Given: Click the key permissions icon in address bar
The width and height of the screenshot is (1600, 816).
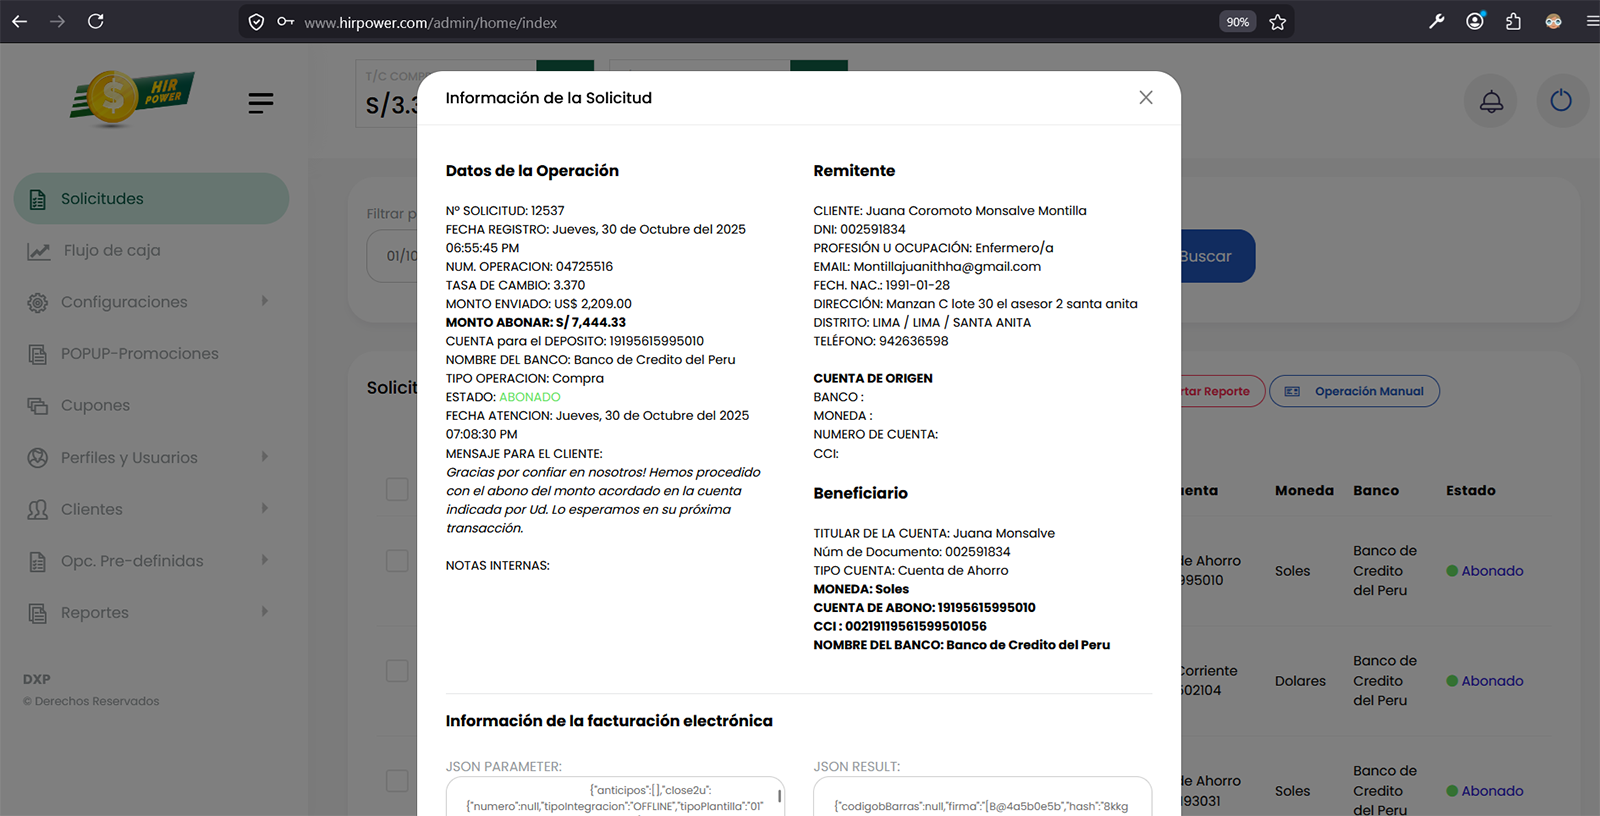Looking at the screenshot, I should coord(285,22).
